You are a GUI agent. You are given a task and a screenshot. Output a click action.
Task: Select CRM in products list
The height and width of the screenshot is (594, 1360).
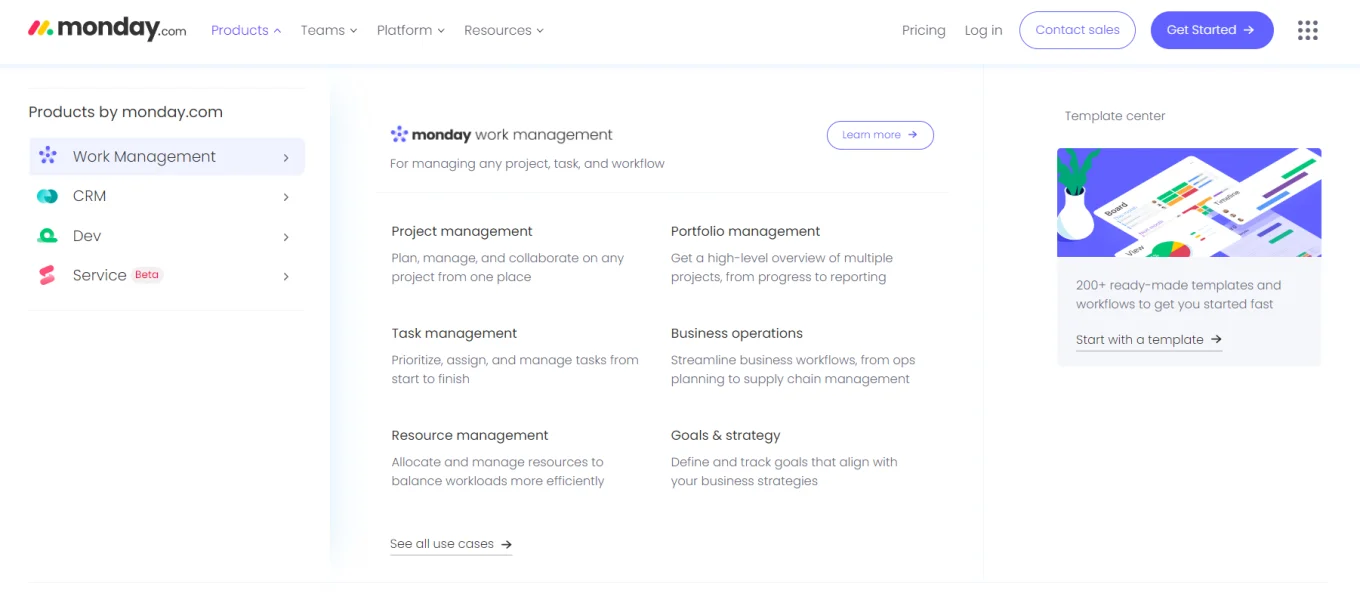tap(166, 196)
